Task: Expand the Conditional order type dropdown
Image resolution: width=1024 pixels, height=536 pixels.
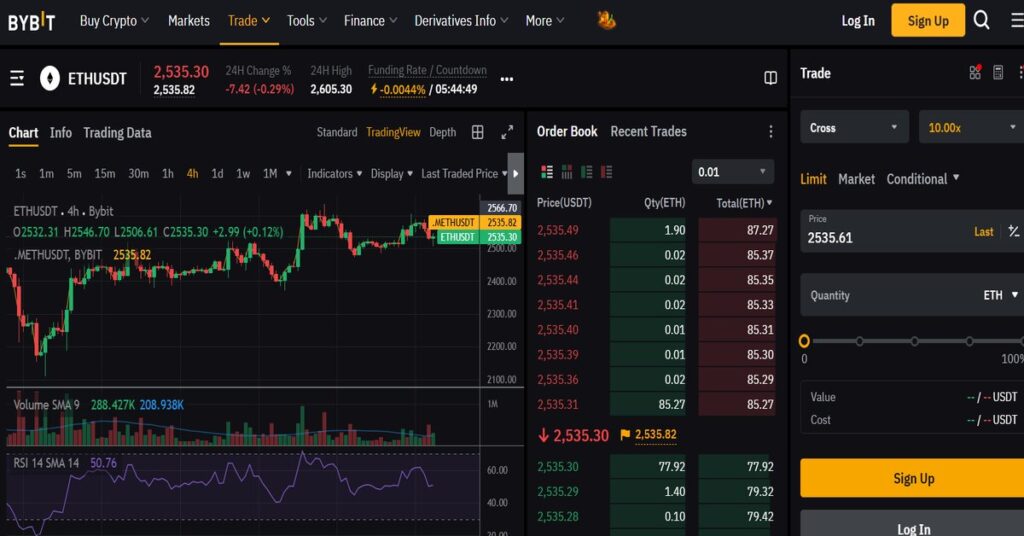Action: pyautogui.click(x=922, y=179)
